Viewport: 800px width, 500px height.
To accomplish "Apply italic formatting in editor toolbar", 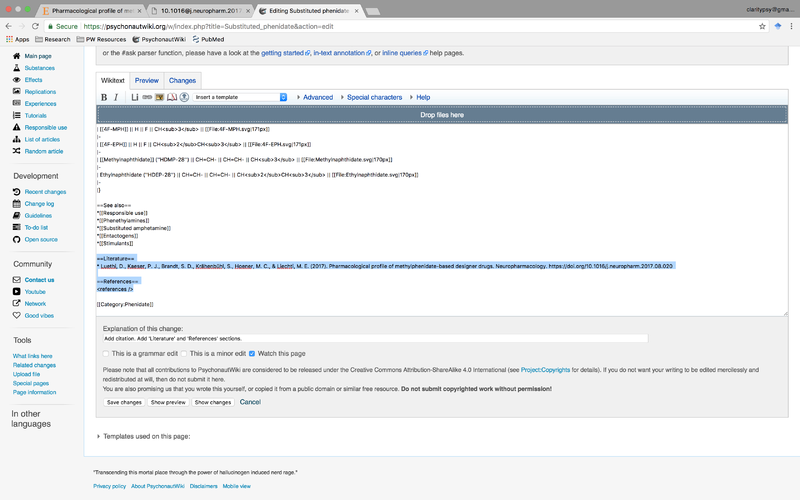I will 116,97.
